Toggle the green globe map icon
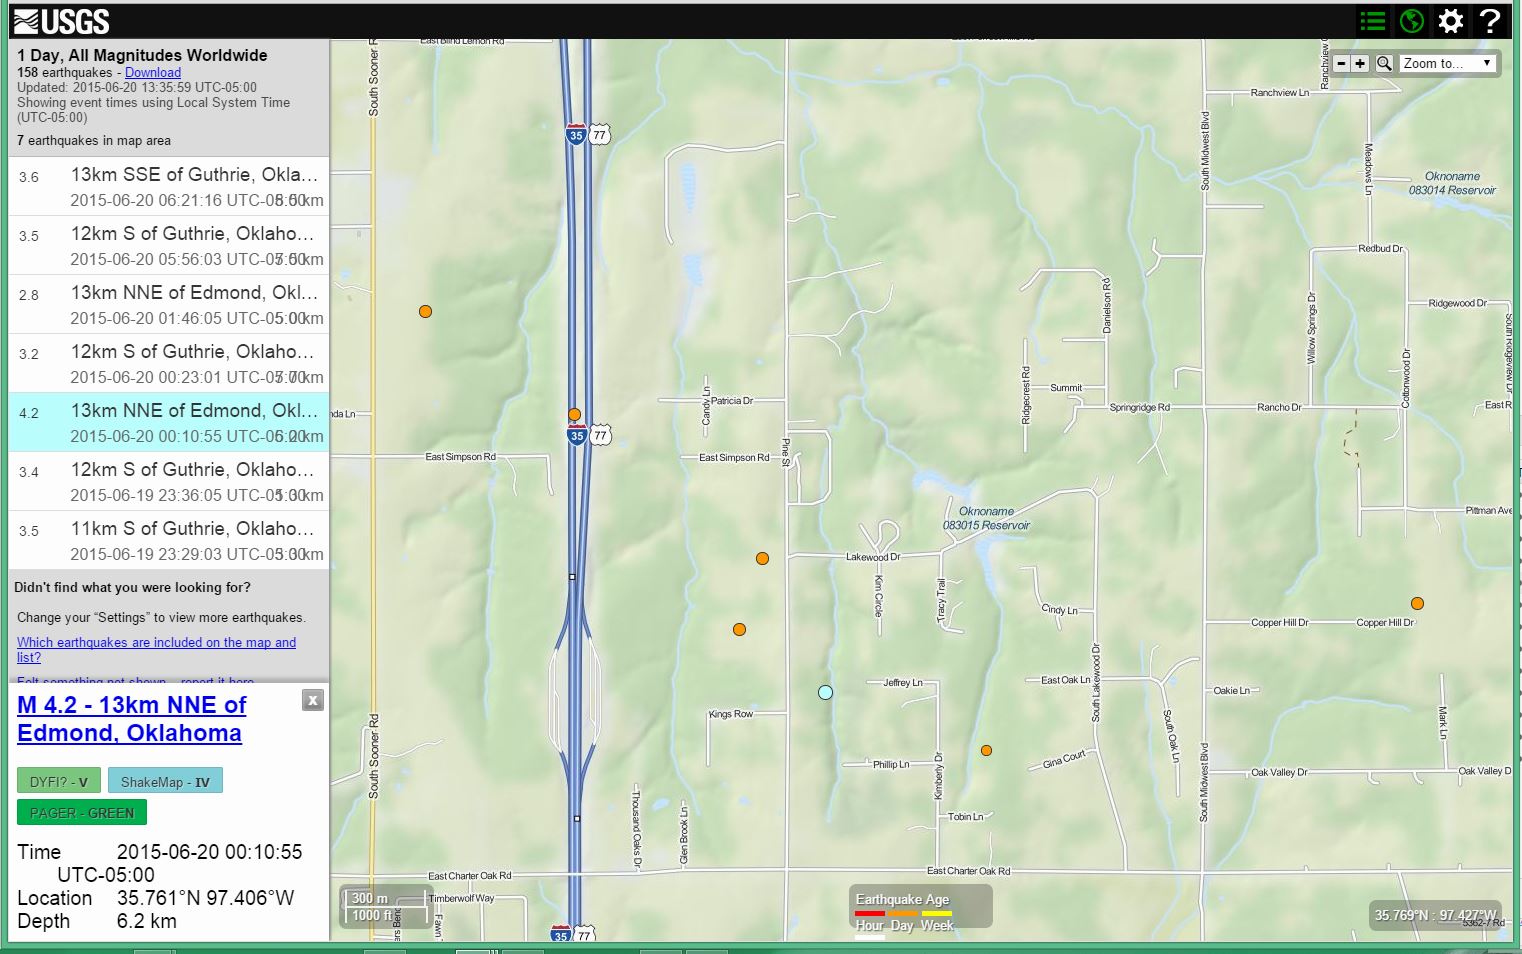Image resolution: width=1522 pixels, height=954 pixels. click(1412, 21)
